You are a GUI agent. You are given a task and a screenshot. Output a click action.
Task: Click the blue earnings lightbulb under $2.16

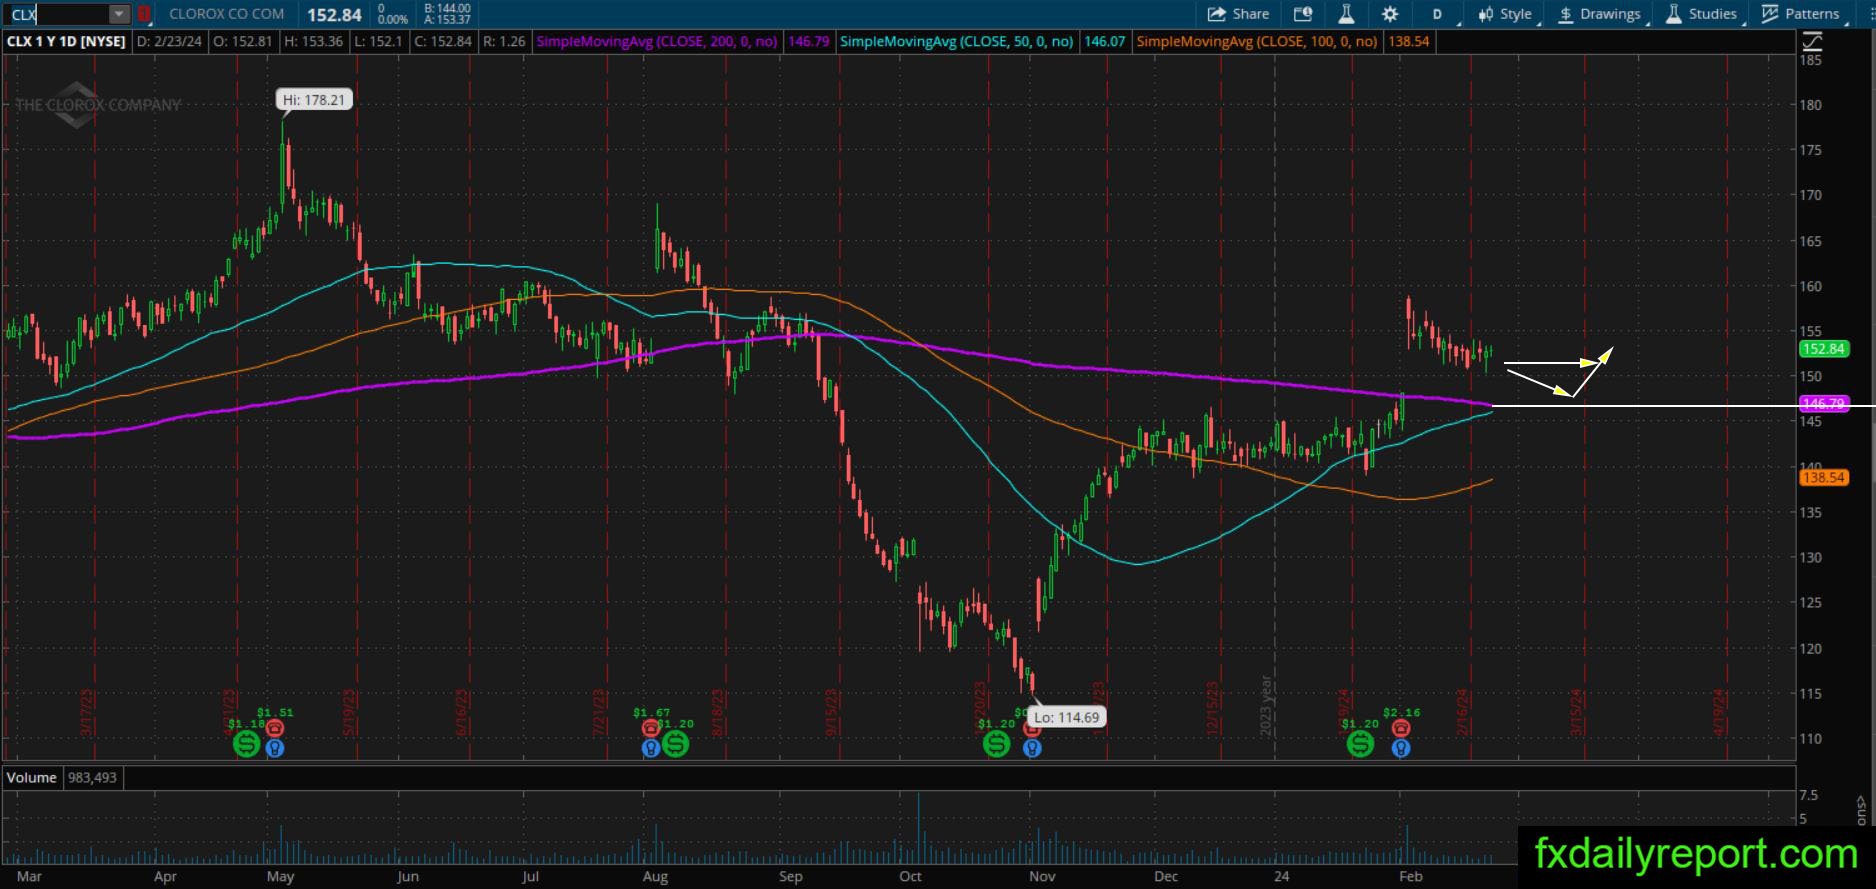pos(1401,748)
